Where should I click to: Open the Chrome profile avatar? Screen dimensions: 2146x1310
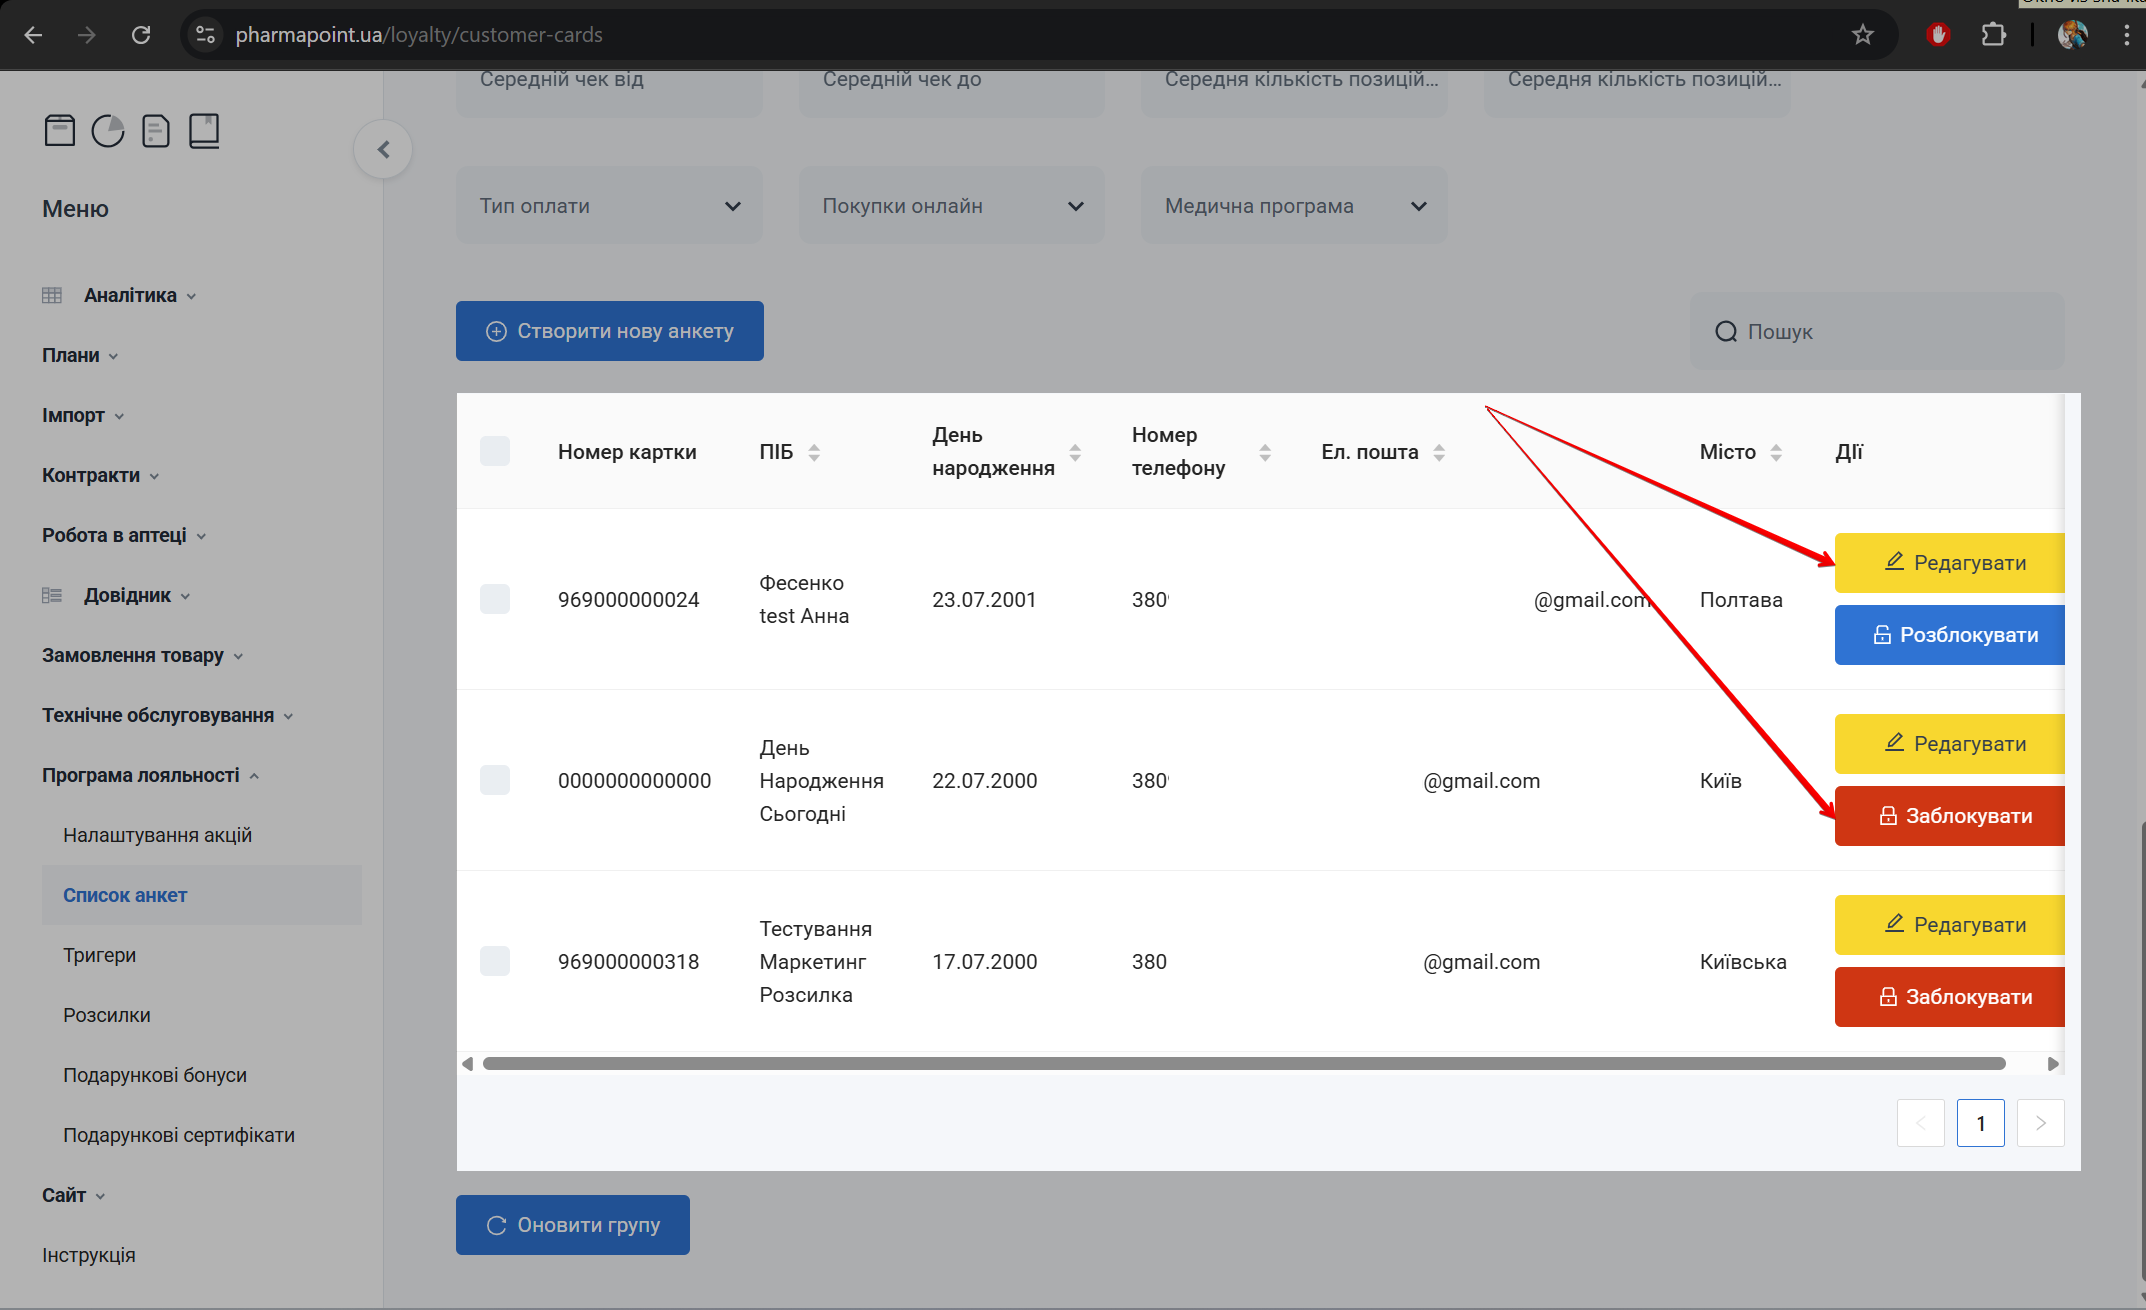(x=2073, y=35)
